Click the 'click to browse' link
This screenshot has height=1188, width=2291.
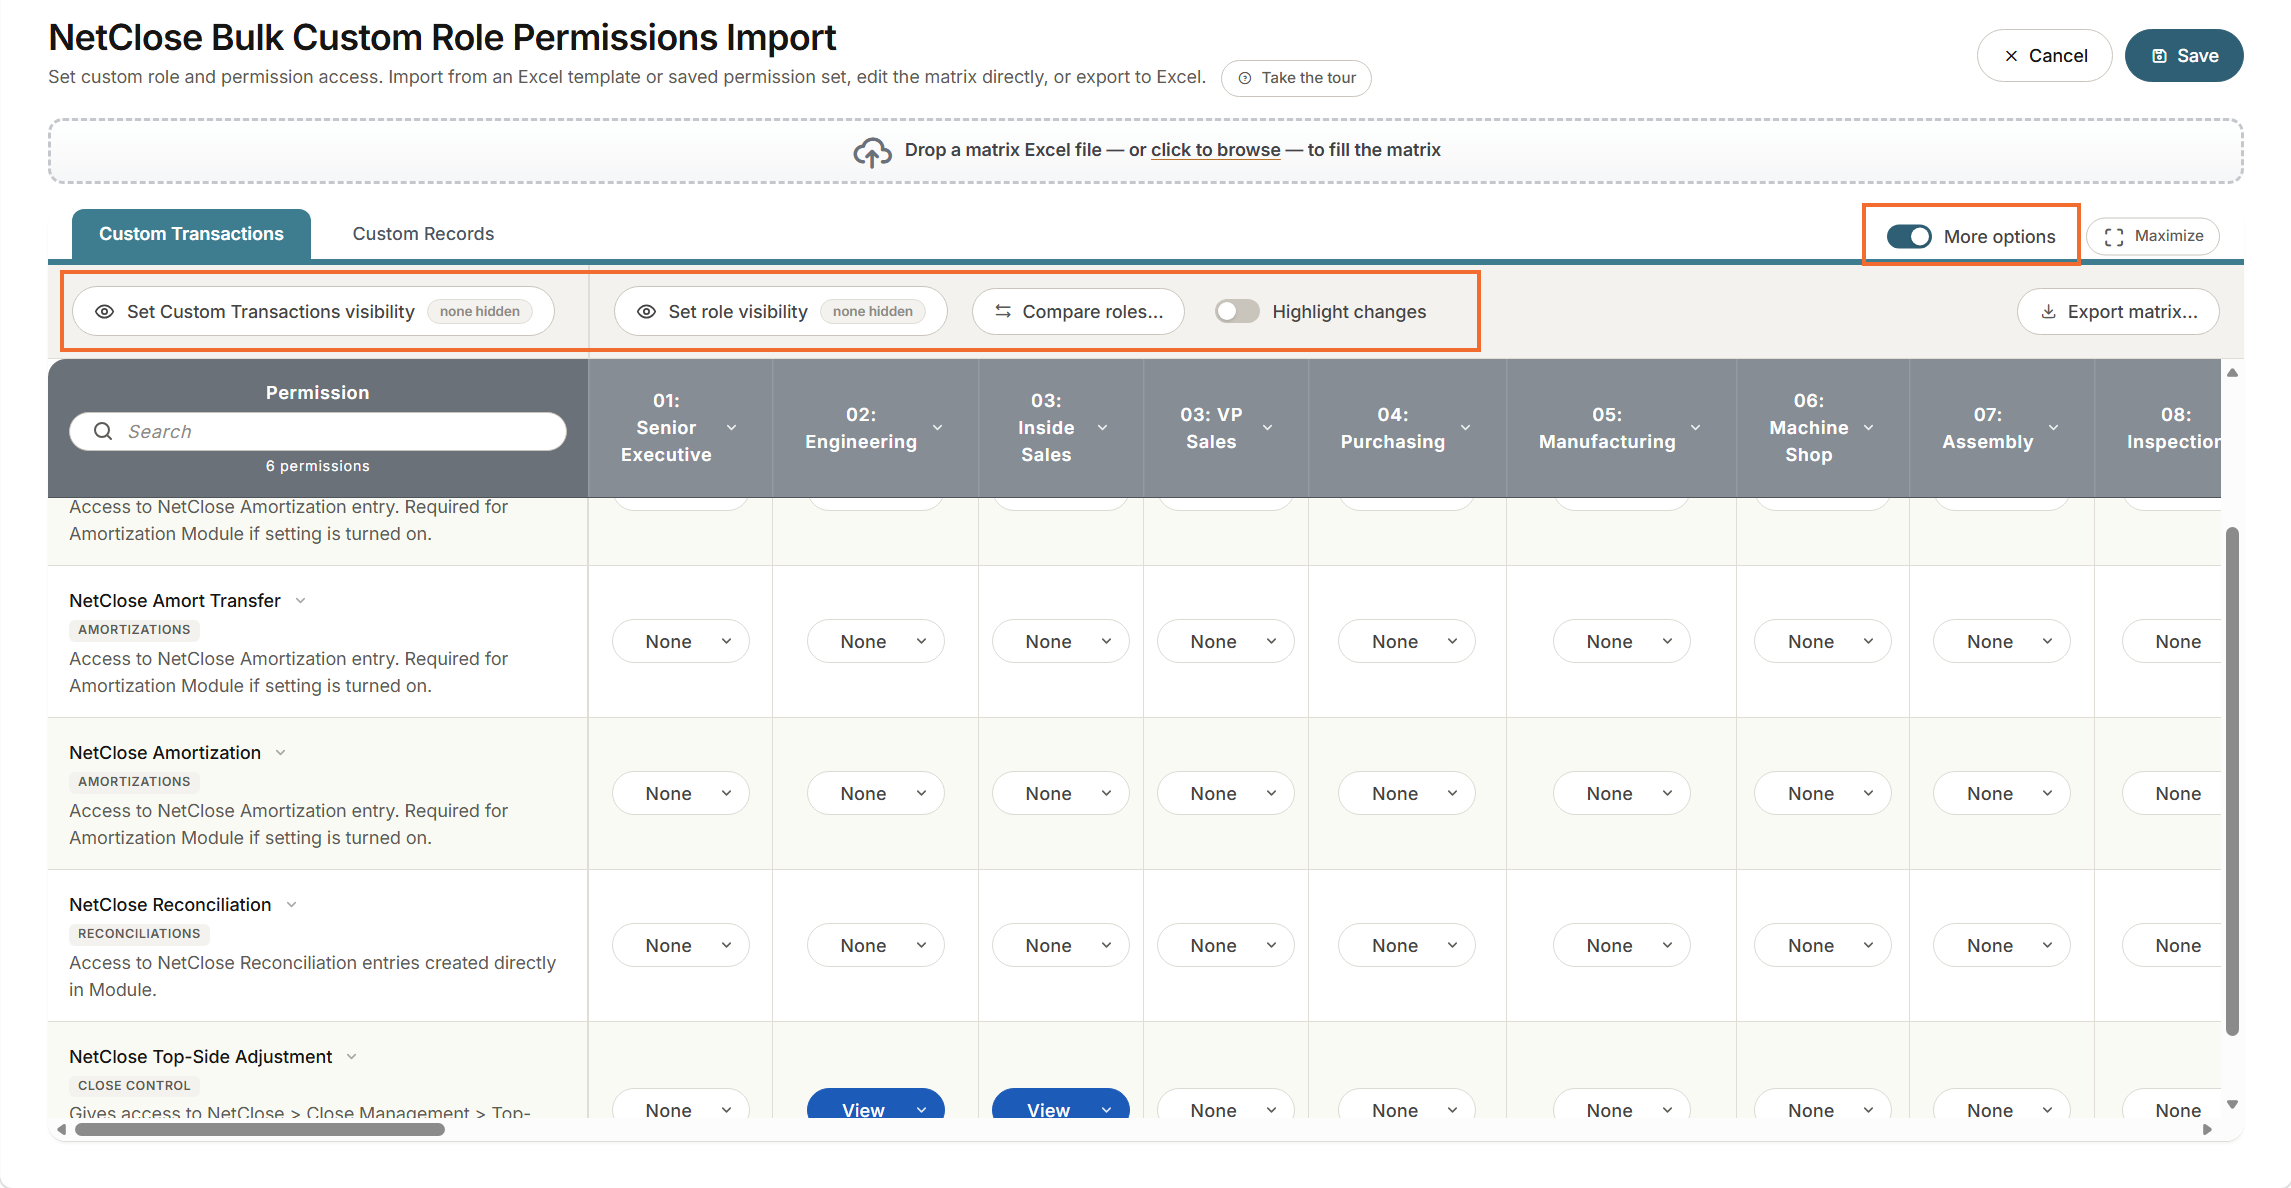coord(1215,150)
